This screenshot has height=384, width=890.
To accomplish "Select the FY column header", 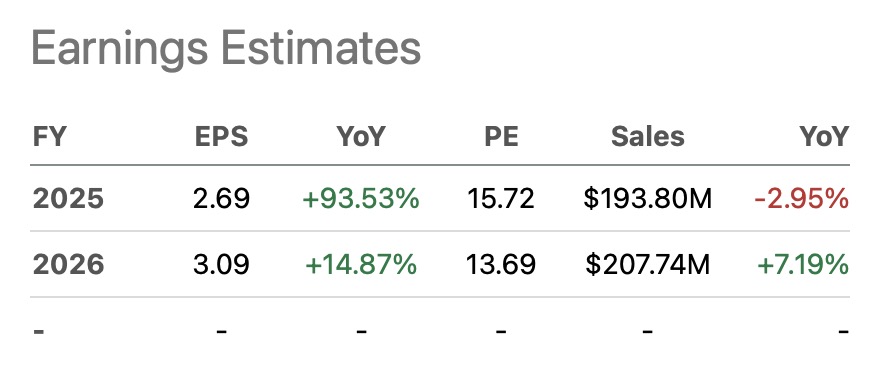I will click(x=49, y=137).
